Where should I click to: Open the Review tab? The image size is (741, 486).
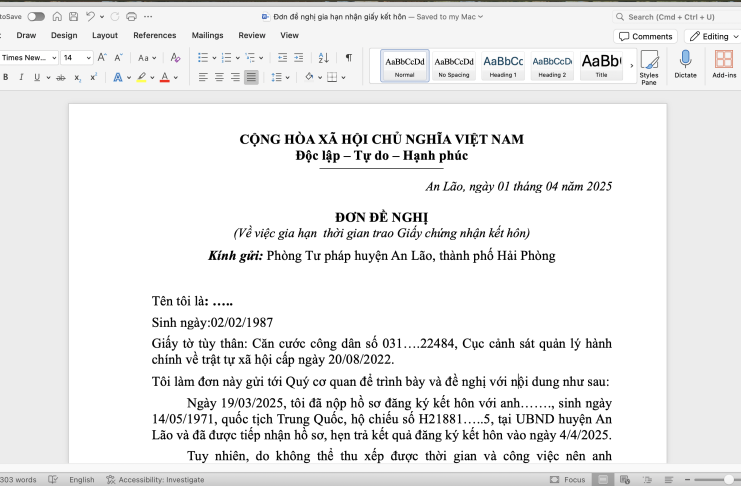coord(252,35)
